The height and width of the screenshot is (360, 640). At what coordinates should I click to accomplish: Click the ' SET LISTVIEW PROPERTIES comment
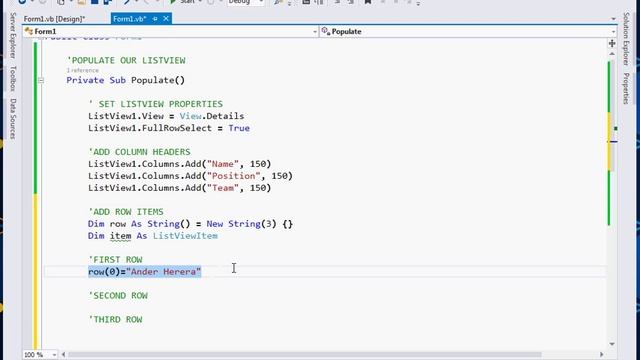coord(156,104)
